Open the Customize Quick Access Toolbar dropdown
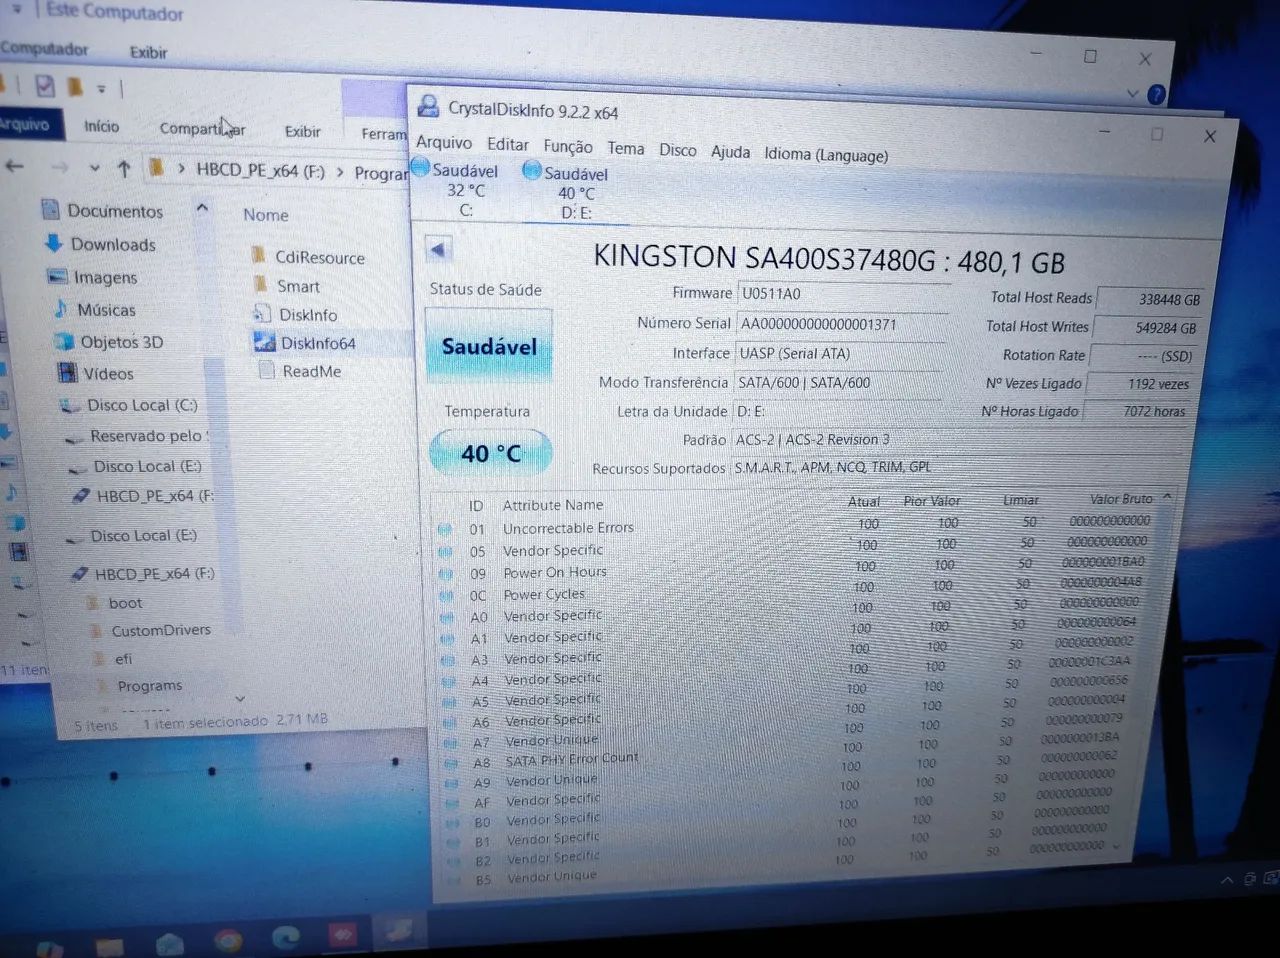 [x=101, y=89]
